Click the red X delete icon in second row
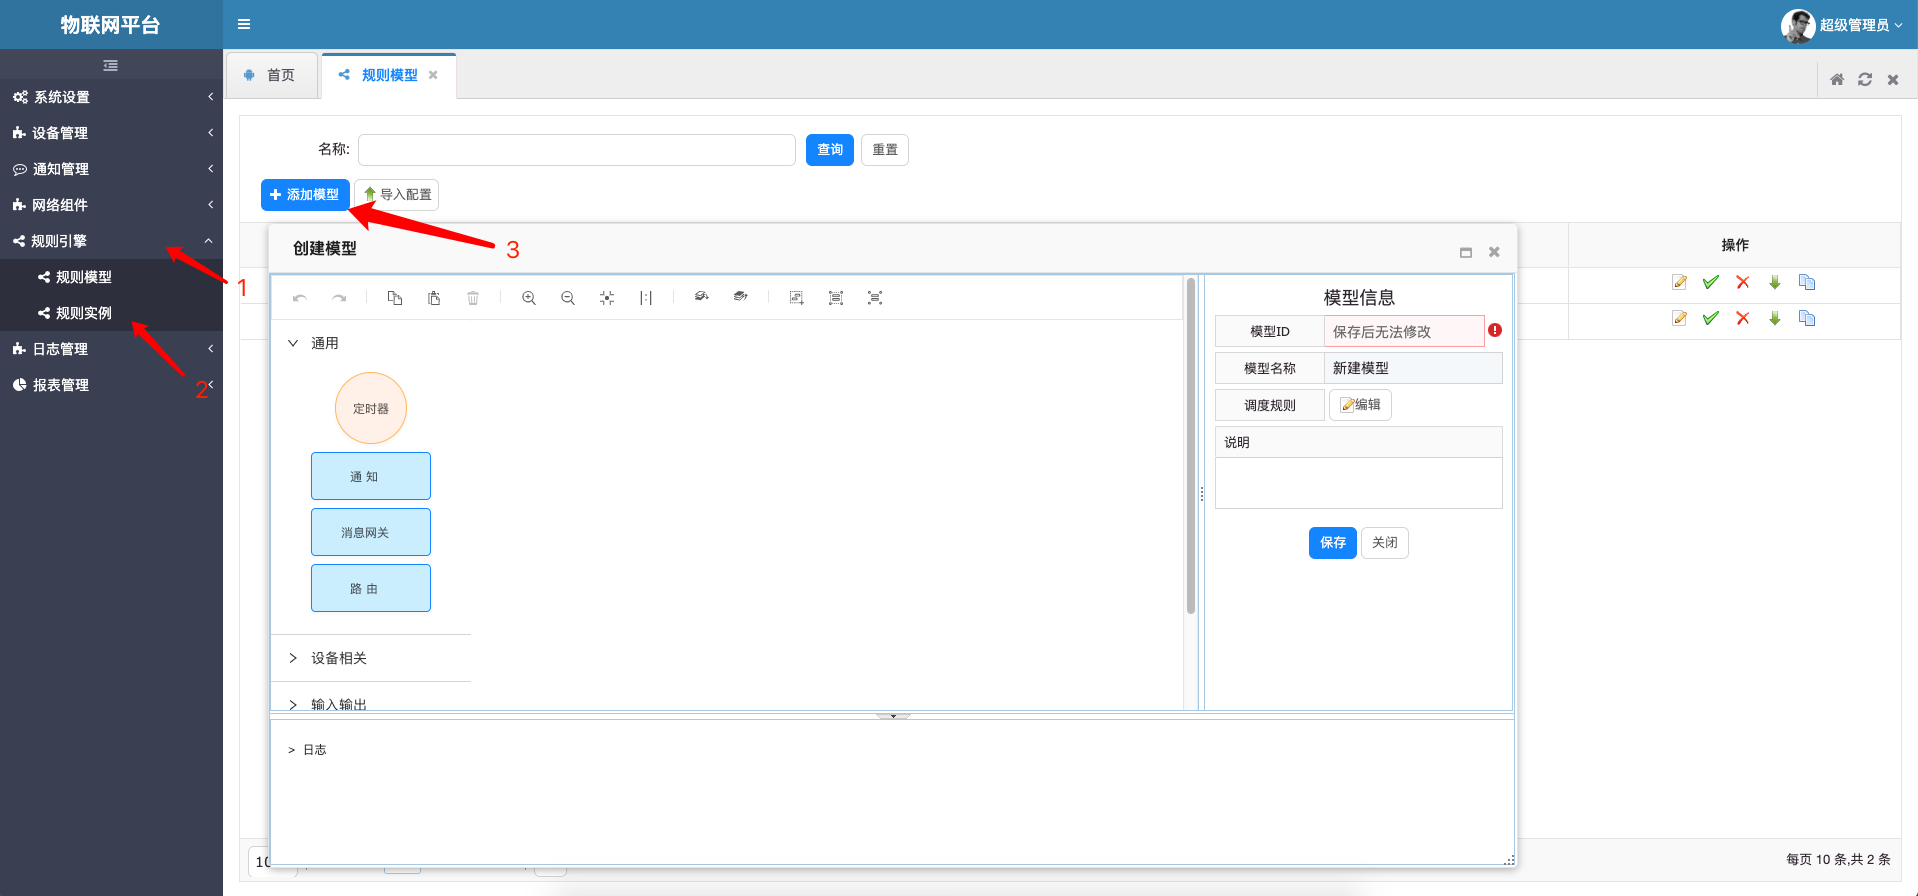 (1743, 319)
